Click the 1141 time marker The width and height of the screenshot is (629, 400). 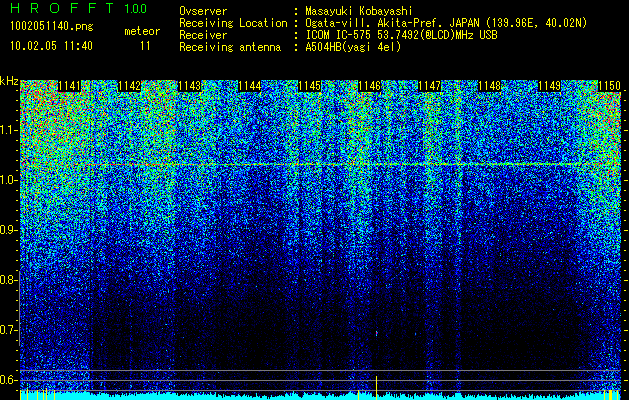tap(69, 86)
